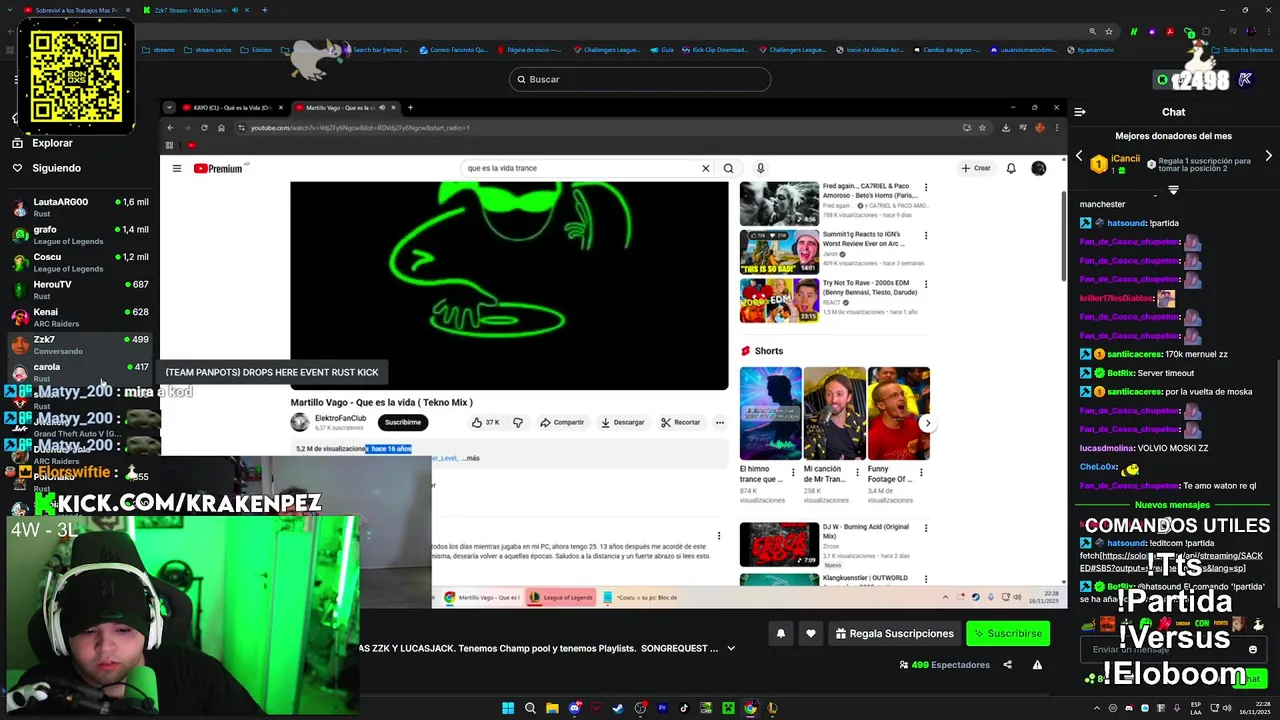Click the green Suscribirse button

(x=1008, y=633)
